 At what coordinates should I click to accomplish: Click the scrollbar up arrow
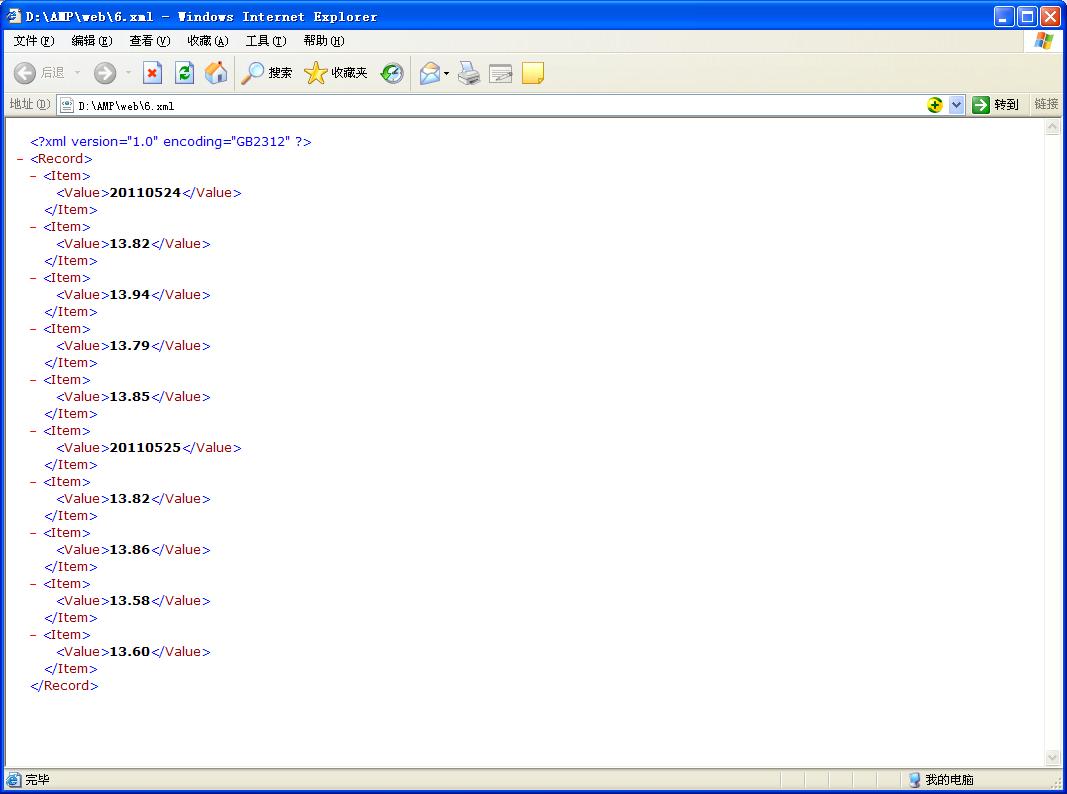click(1052, 127)
